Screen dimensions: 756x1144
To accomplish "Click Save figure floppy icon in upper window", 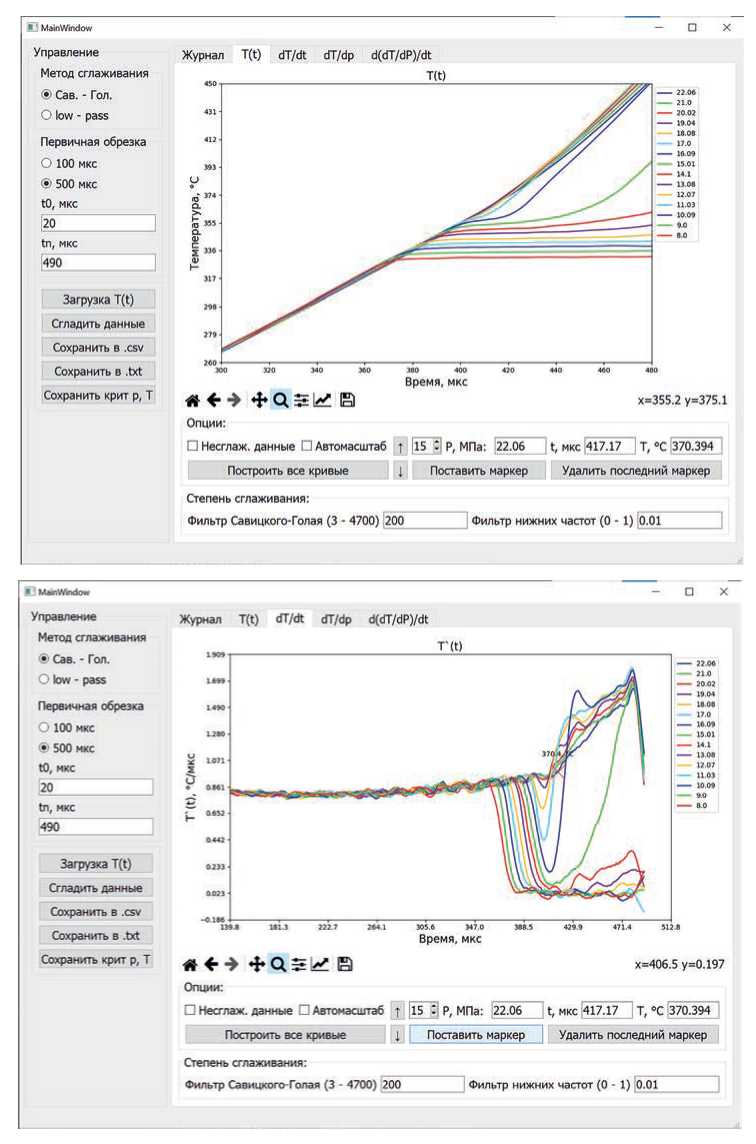I will (346, 401).
